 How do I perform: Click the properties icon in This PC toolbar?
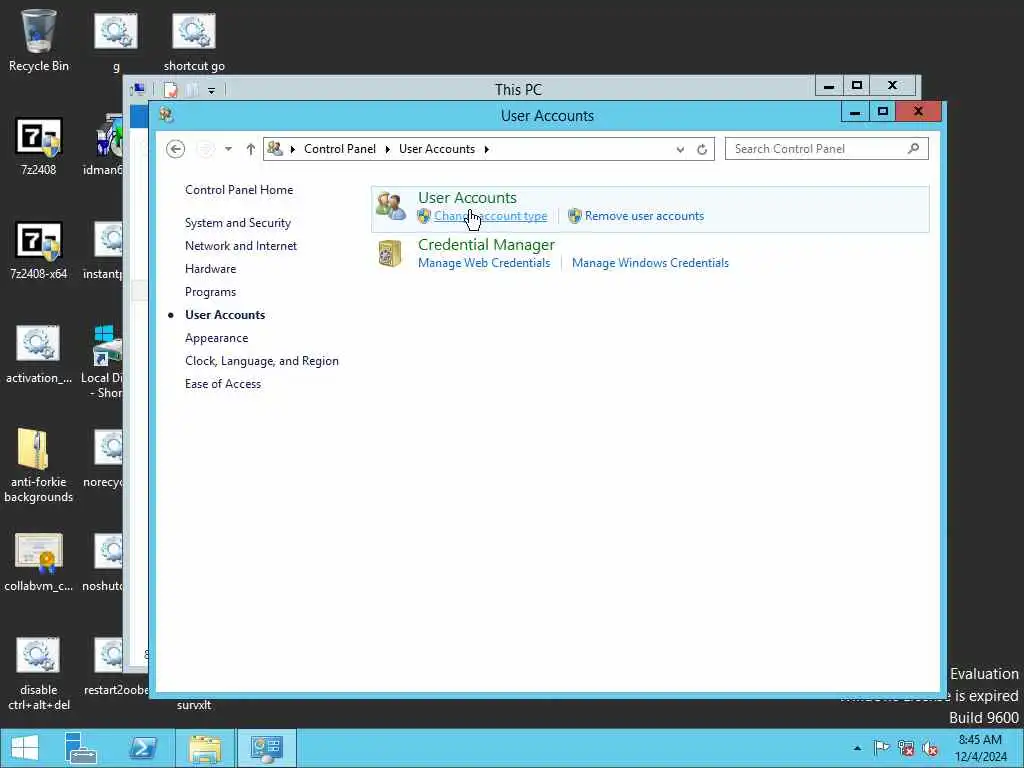(x=171, y=90)
